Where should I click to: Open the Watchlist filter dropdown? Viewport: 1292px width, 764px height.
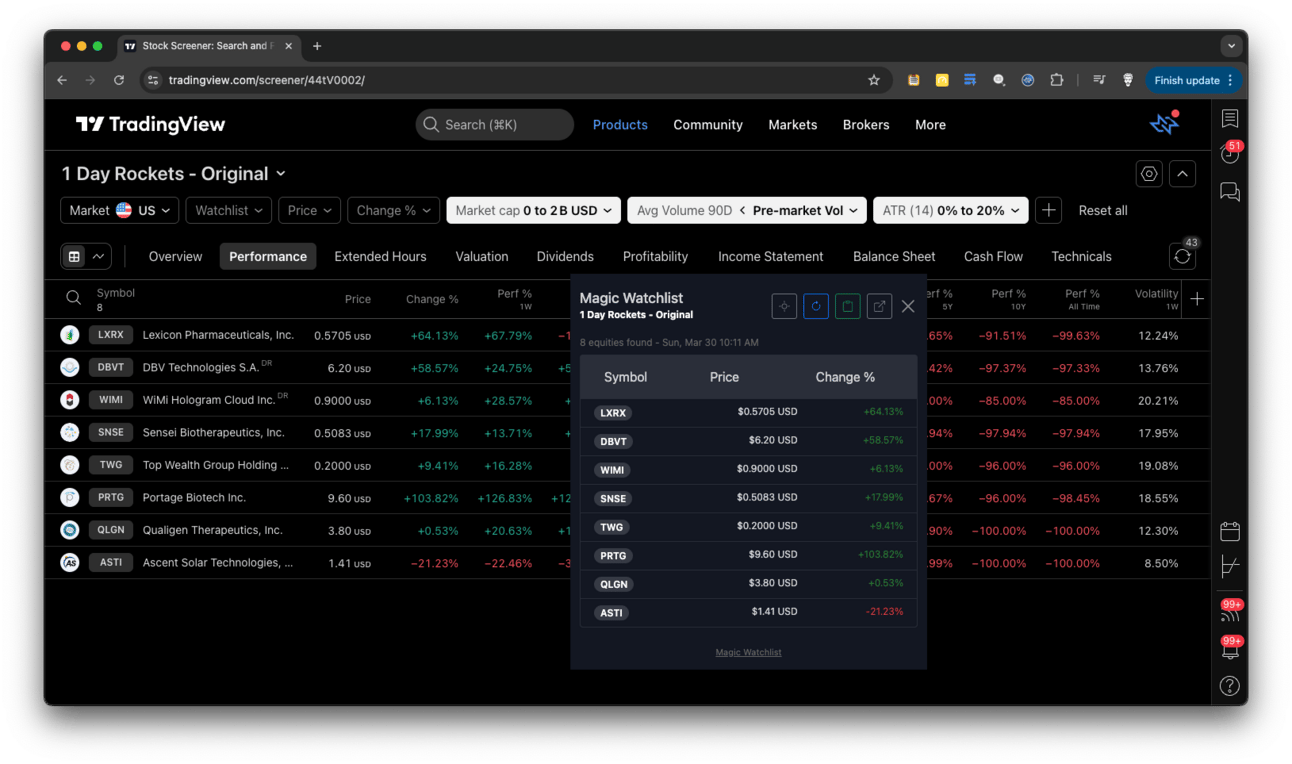click(x=228, y=210)
